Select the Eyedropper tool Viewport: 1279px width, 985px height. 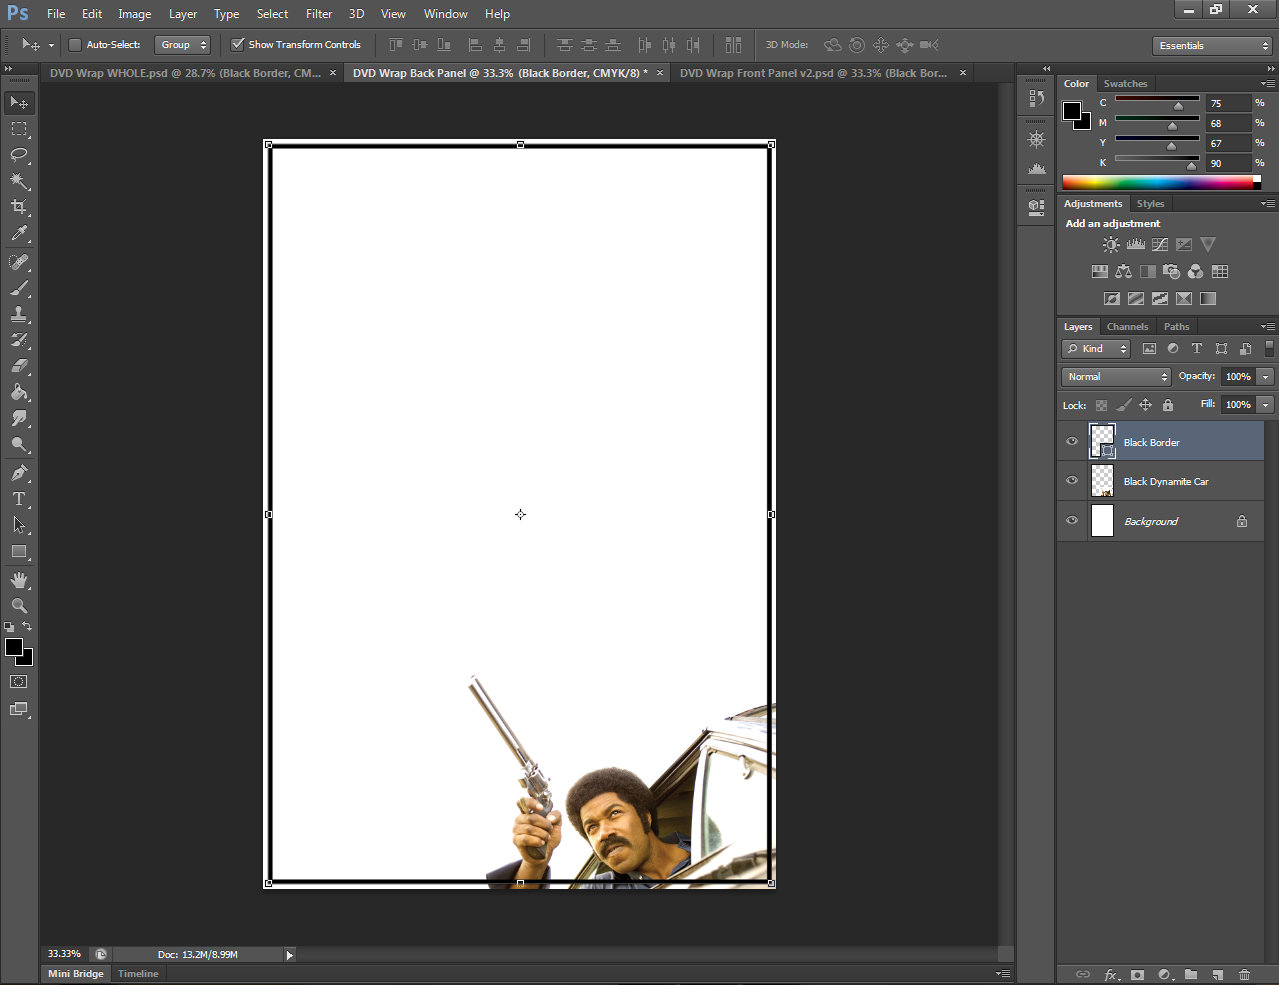point(19,234)
